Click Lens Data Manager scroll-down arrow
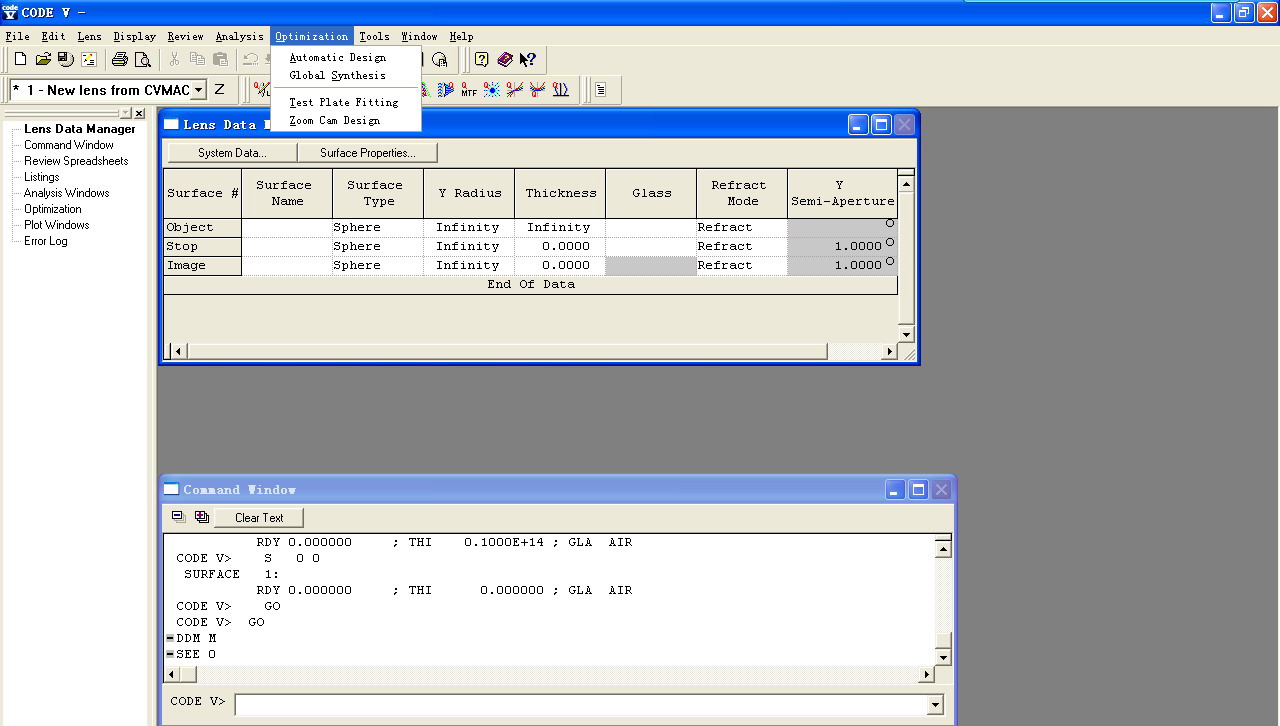 (906, 334)
